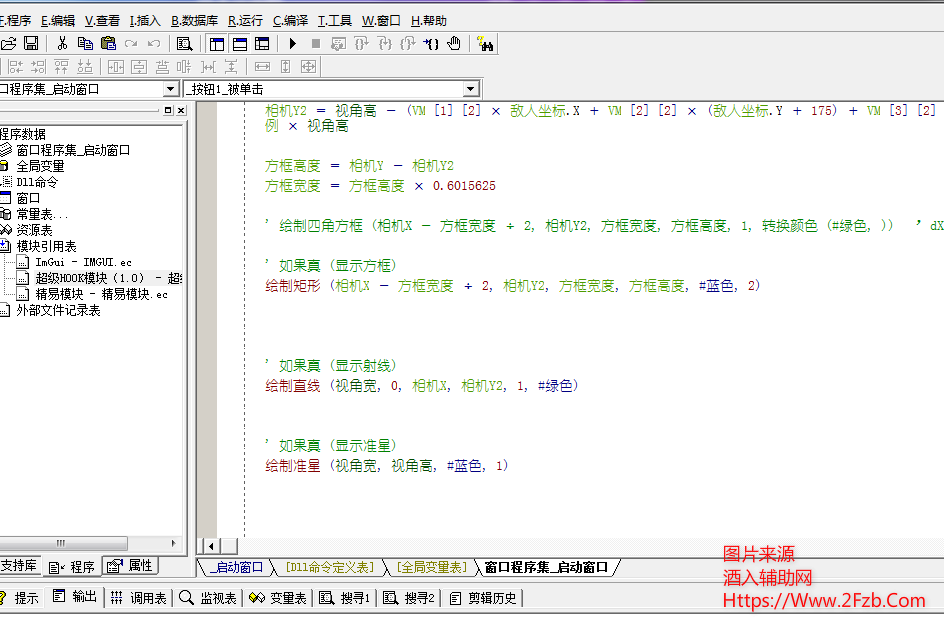The width and height of the screenshot is (944, 628).
Task: Open the R.运行 menu
Action: [245, 20]
